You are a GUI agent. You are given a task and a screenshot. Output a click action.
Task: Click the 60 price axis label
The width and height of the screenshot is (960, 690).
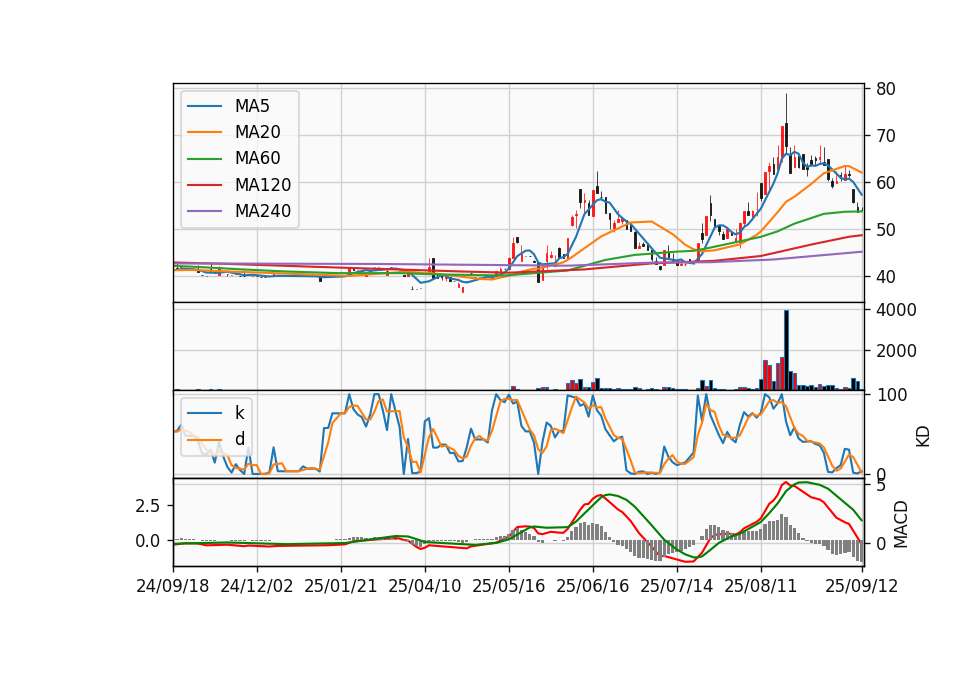[885, 183]
